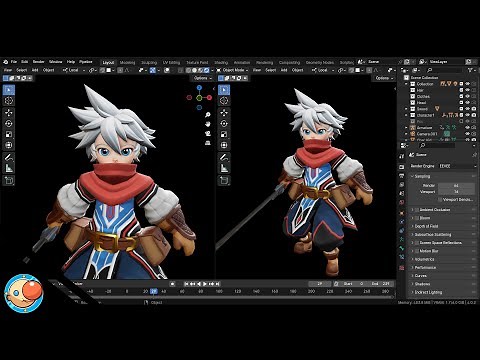Select the Measure tool in right viewport
The height and width of the screenshot is (360, 480).
point(224,168)
